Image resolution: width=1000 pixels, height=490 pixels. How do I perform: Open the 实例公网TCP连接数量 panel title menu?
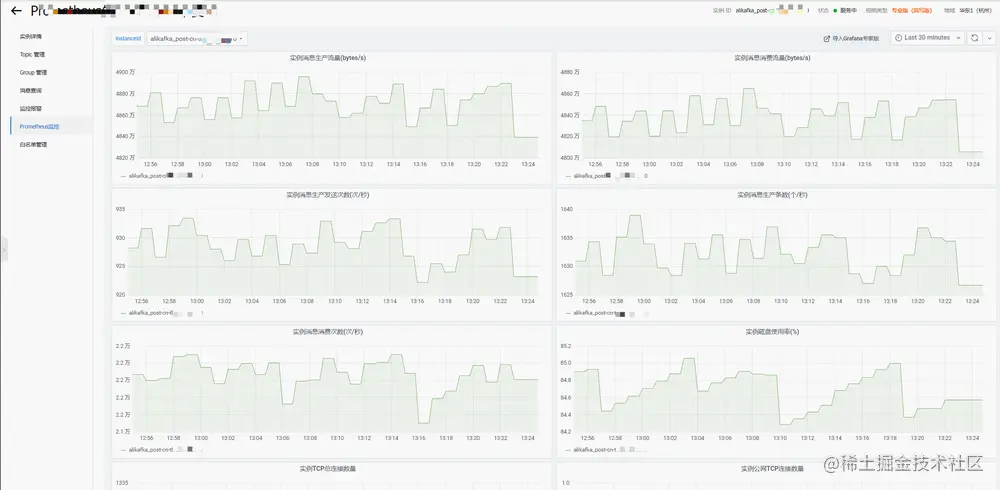[772, 468]
